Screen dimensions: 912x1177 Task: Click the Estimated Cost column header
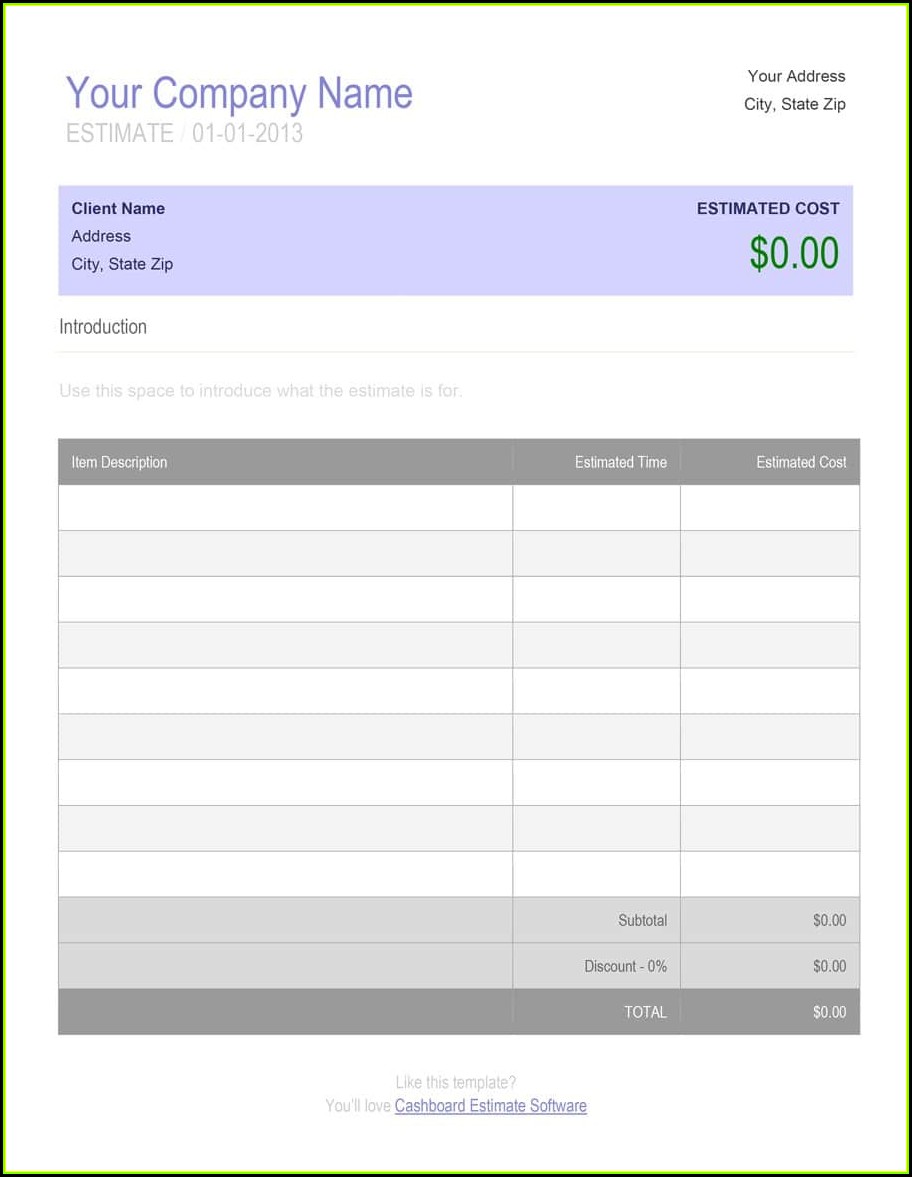[x=801, y=463]
